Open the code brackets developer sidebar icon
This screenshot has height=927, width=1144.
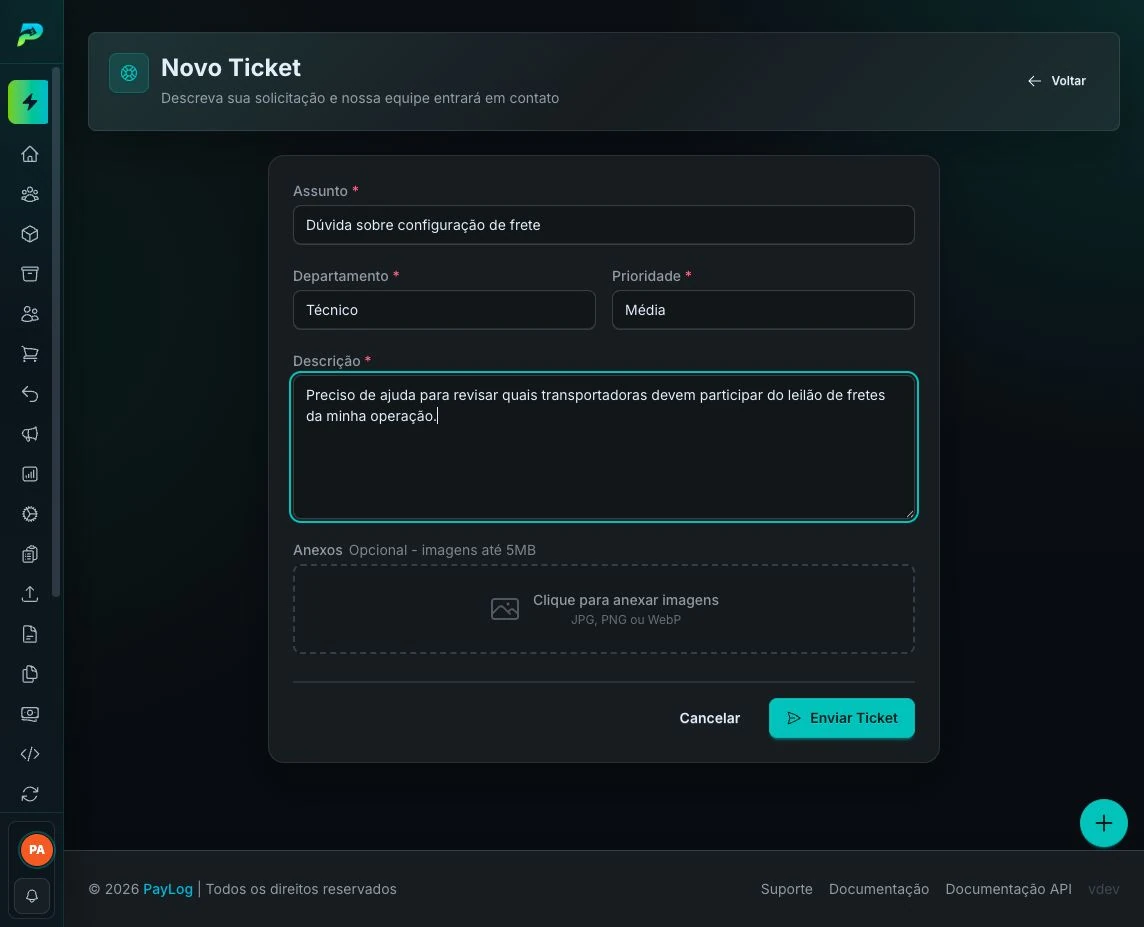point(30,754)
